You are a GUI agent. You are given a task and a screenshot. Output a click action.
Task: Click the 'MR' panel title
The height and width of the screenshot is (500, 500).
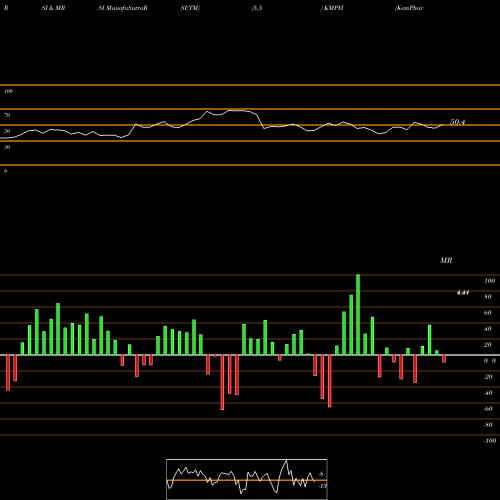[446, 260]
